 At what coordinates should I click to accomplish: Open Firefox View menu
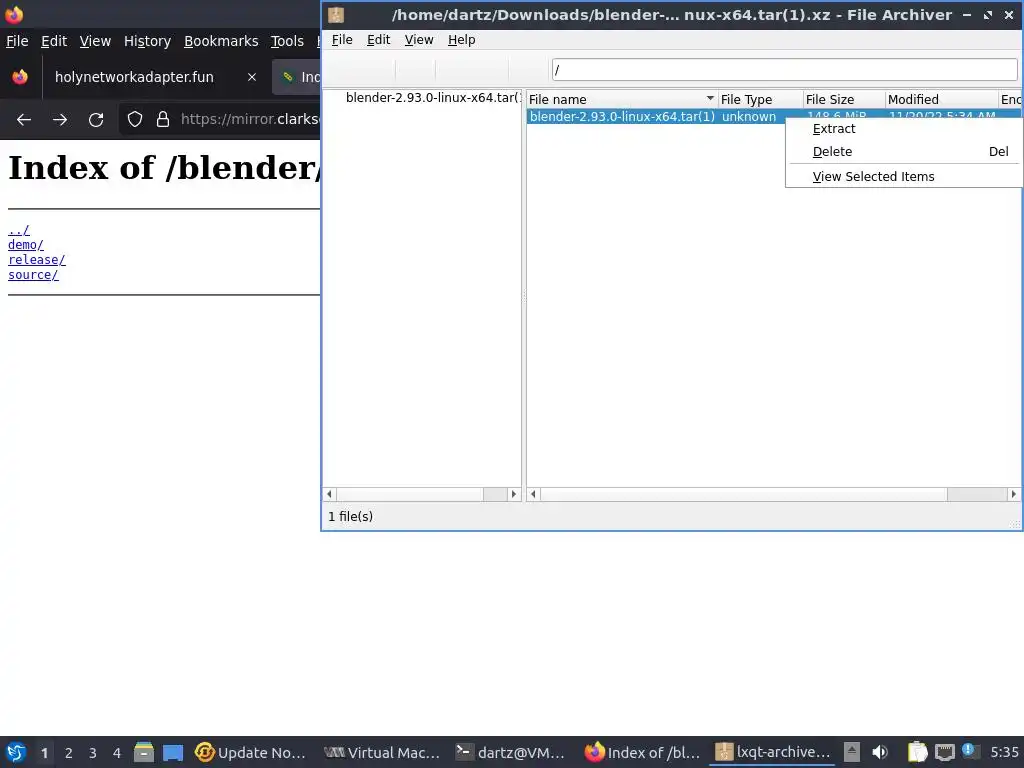click(95, 41)
